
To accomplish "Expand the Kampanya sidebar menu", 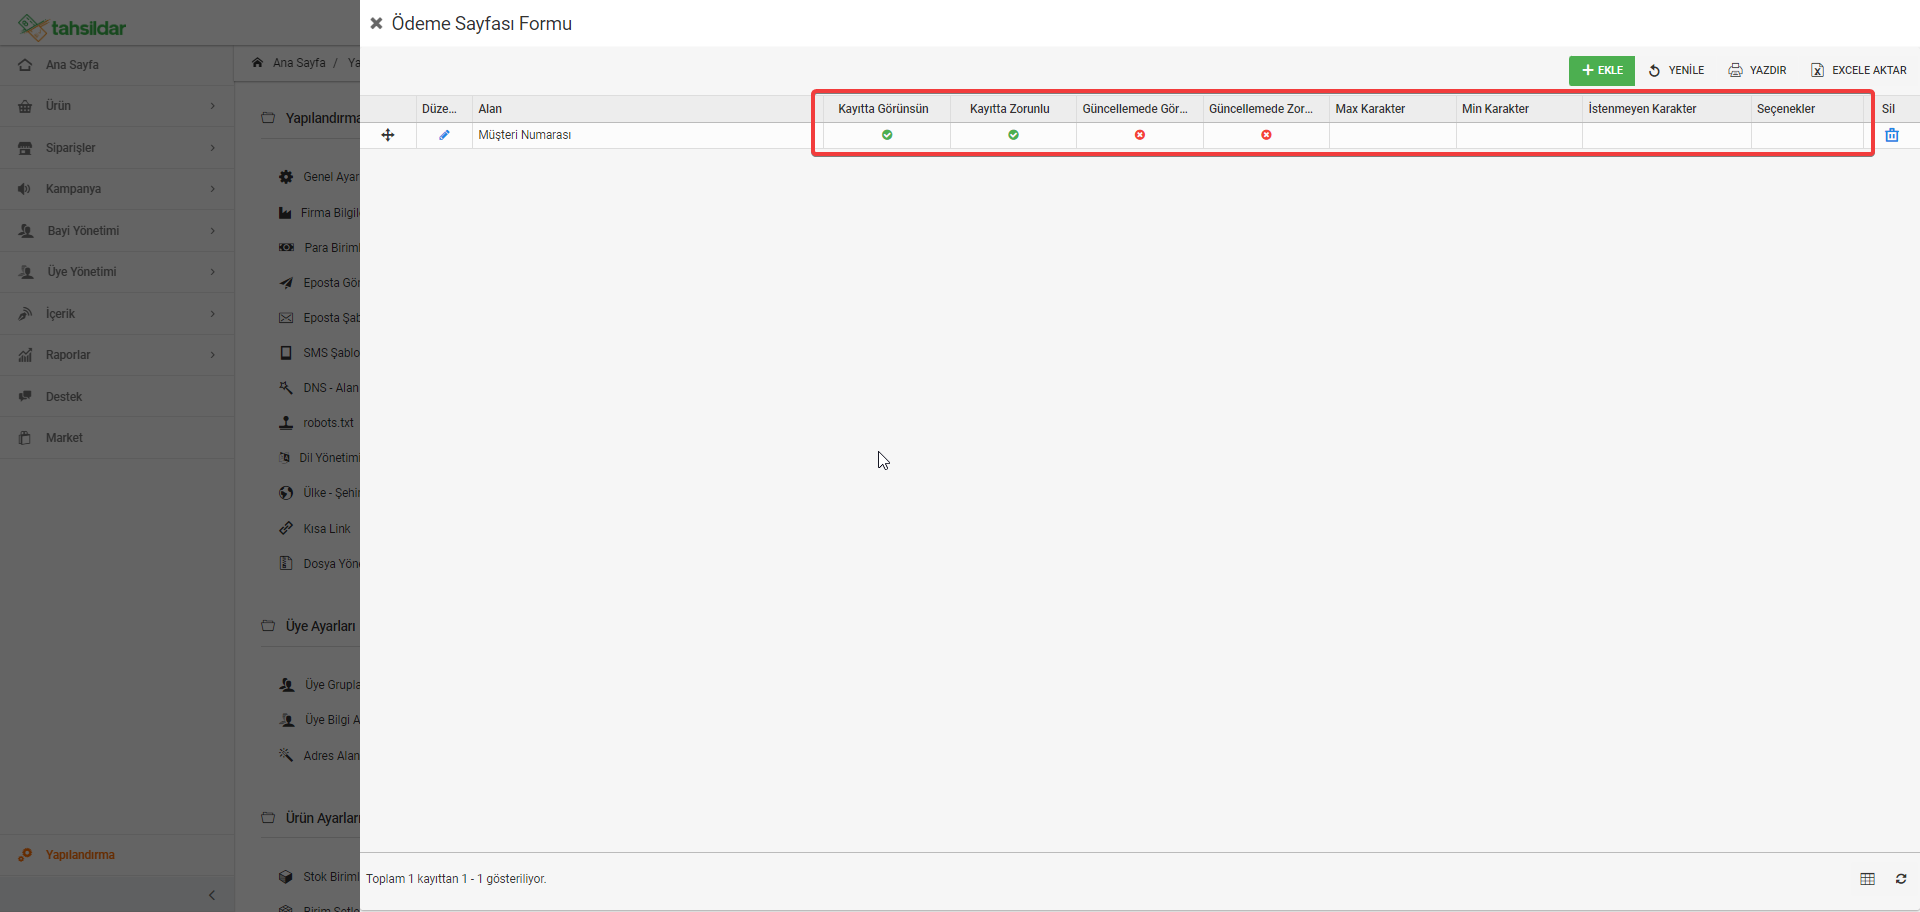I will pyautogui.click(x=117, y=189).
